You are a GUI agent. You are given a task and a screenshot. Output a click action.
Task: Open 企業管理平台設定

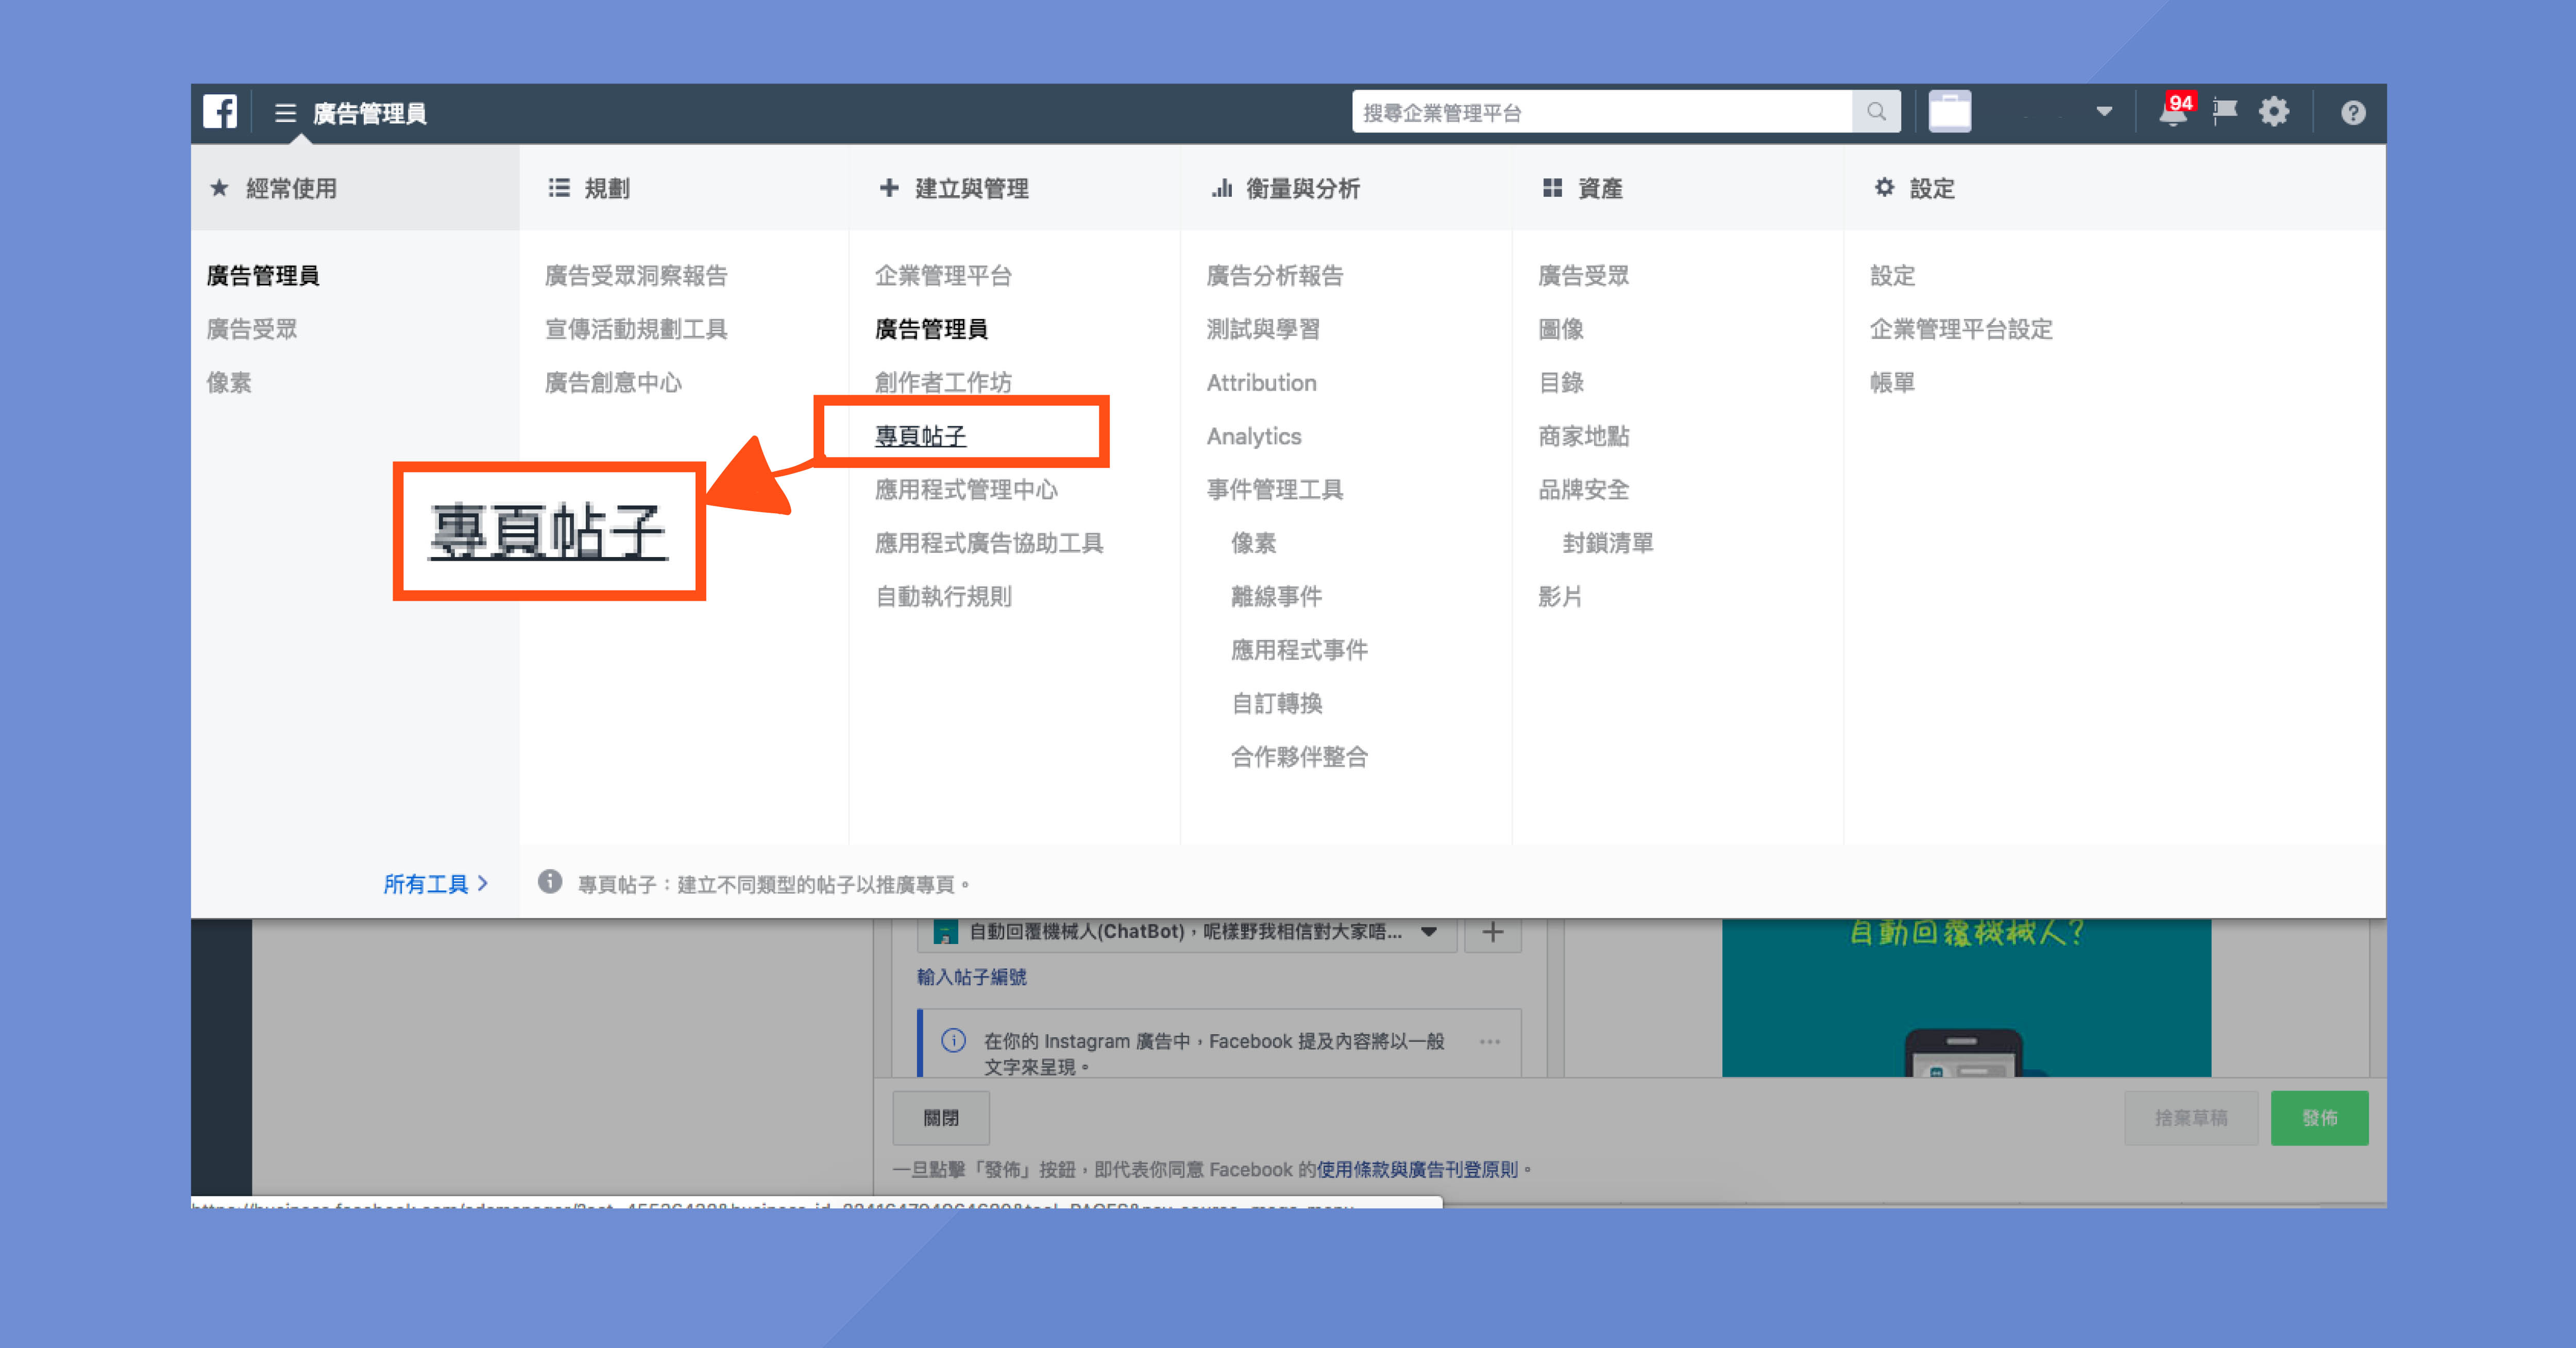coord(1961,329)
